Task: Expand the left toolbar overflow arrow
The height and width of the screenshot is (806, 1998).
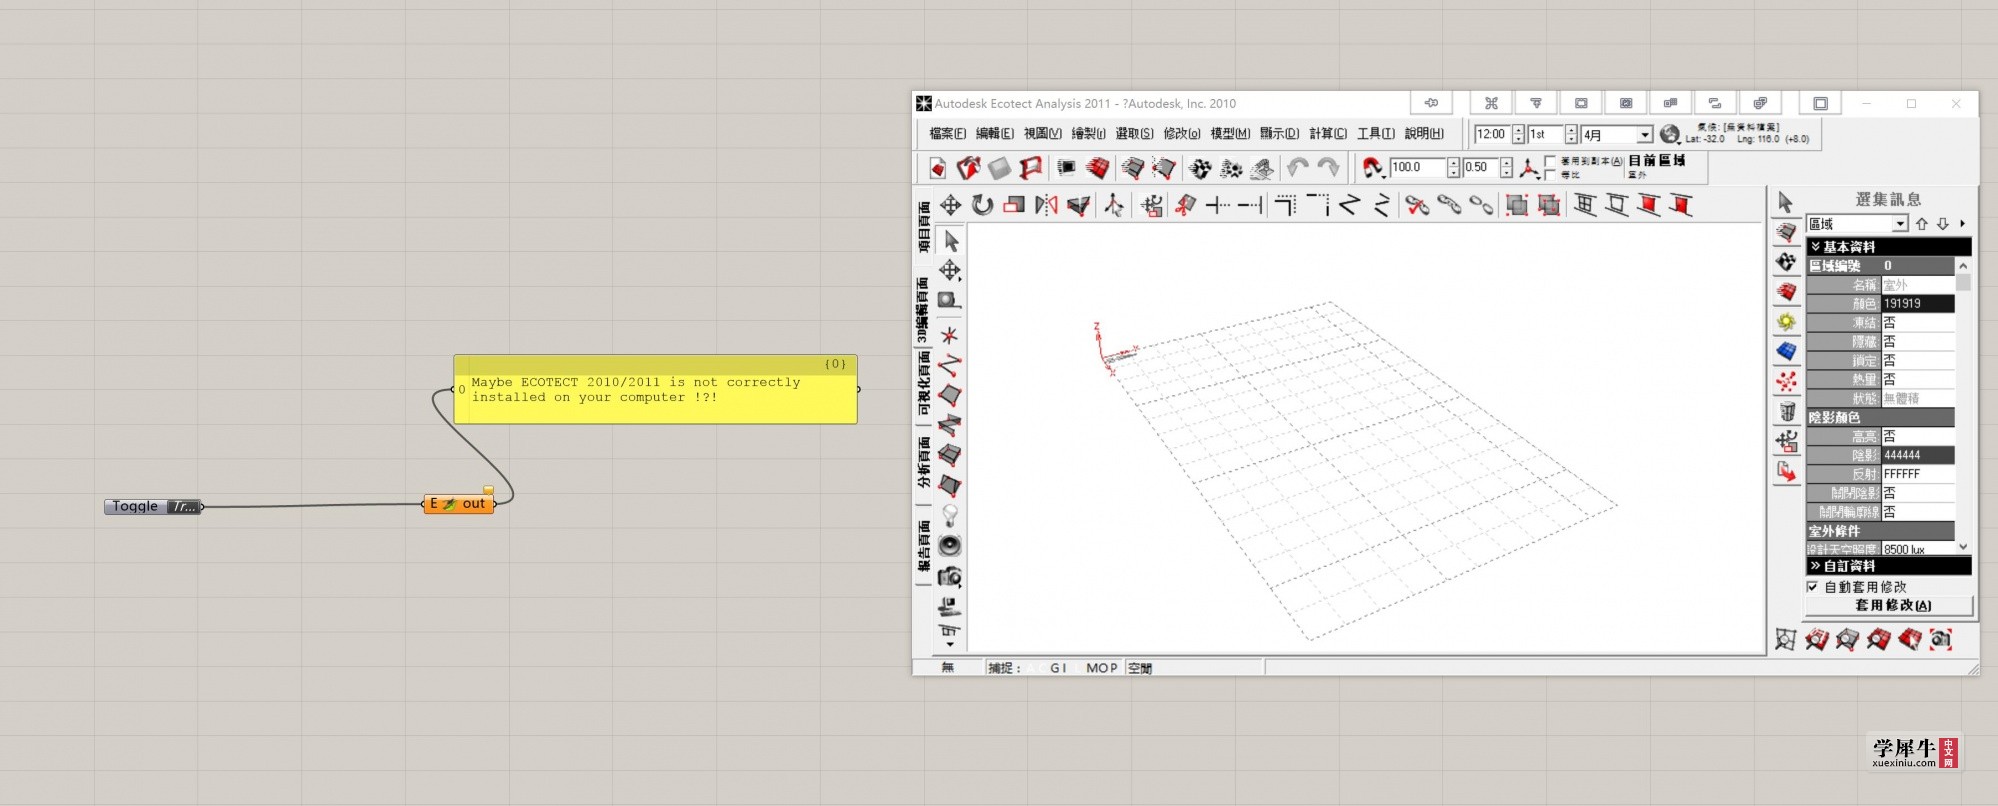Action: pos(950,645)
